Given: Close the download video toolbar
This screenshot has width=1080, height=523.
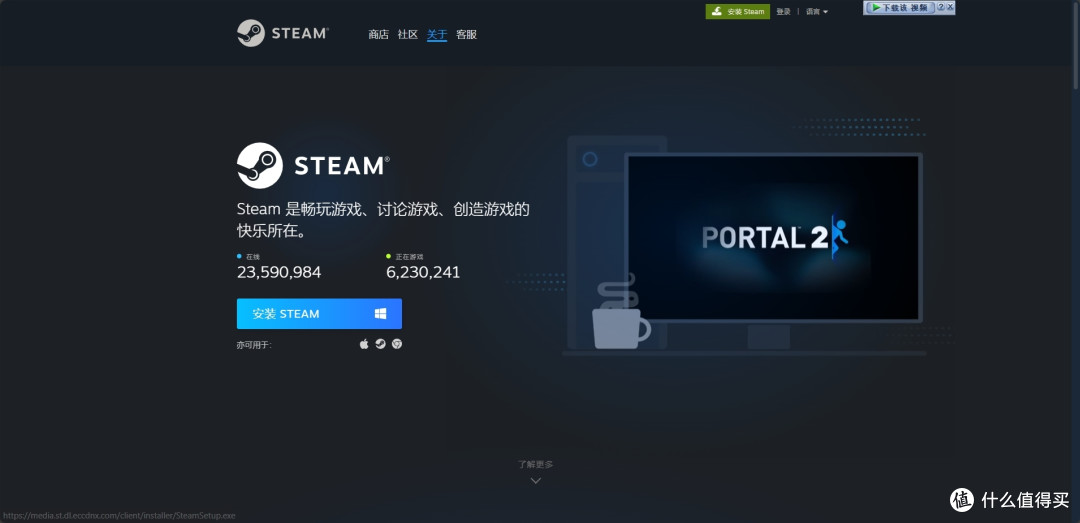Looking at the screenshot, I should pyautogui.click(x=951, y=7).
